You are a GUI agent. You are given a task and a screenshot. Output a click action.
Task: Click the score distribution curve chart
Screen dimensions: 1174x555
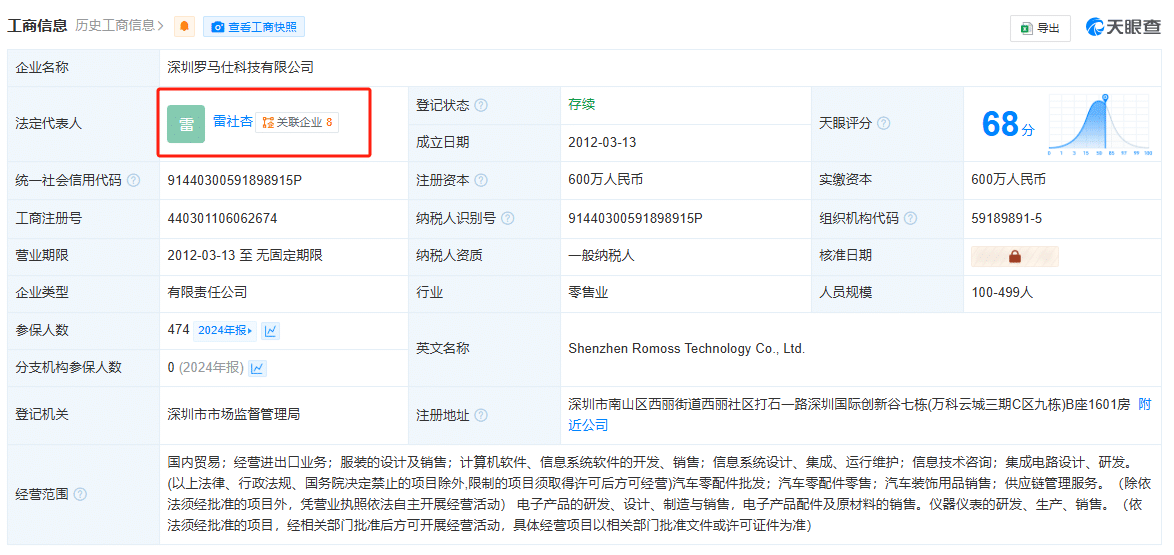click(1101, 124)
